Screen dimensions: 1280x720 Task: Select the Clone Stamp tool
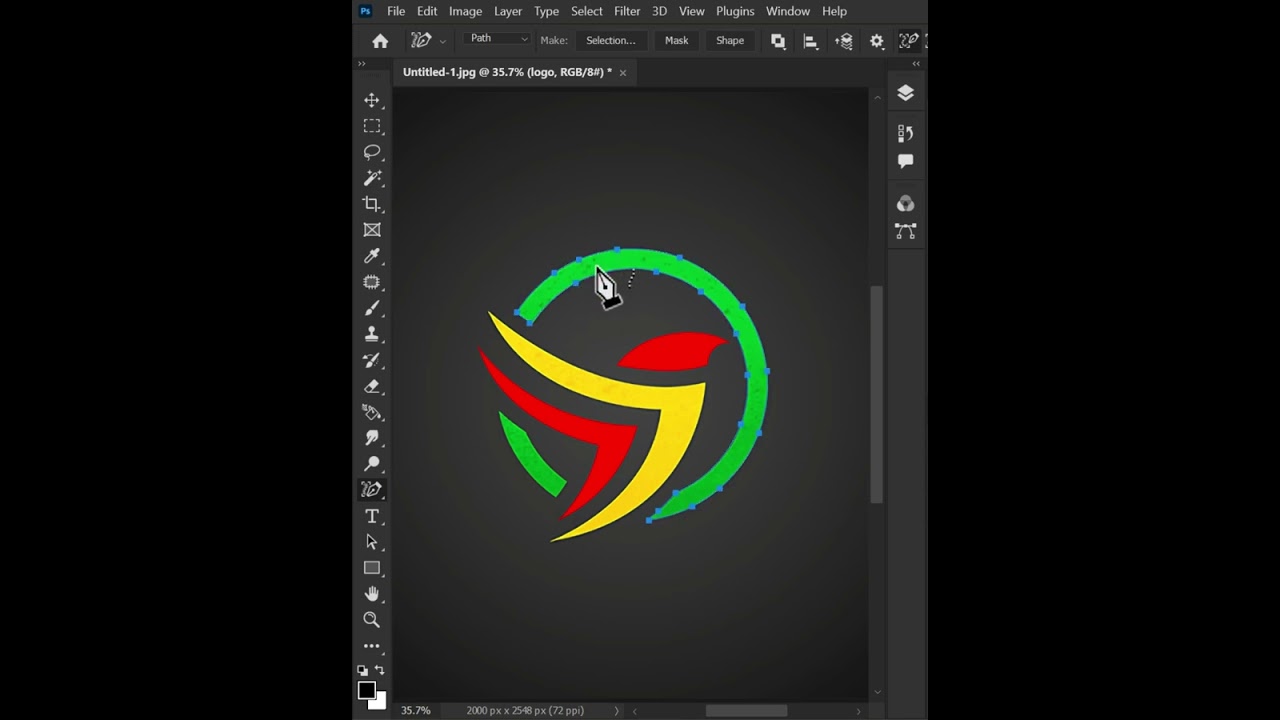coord(372,334)
